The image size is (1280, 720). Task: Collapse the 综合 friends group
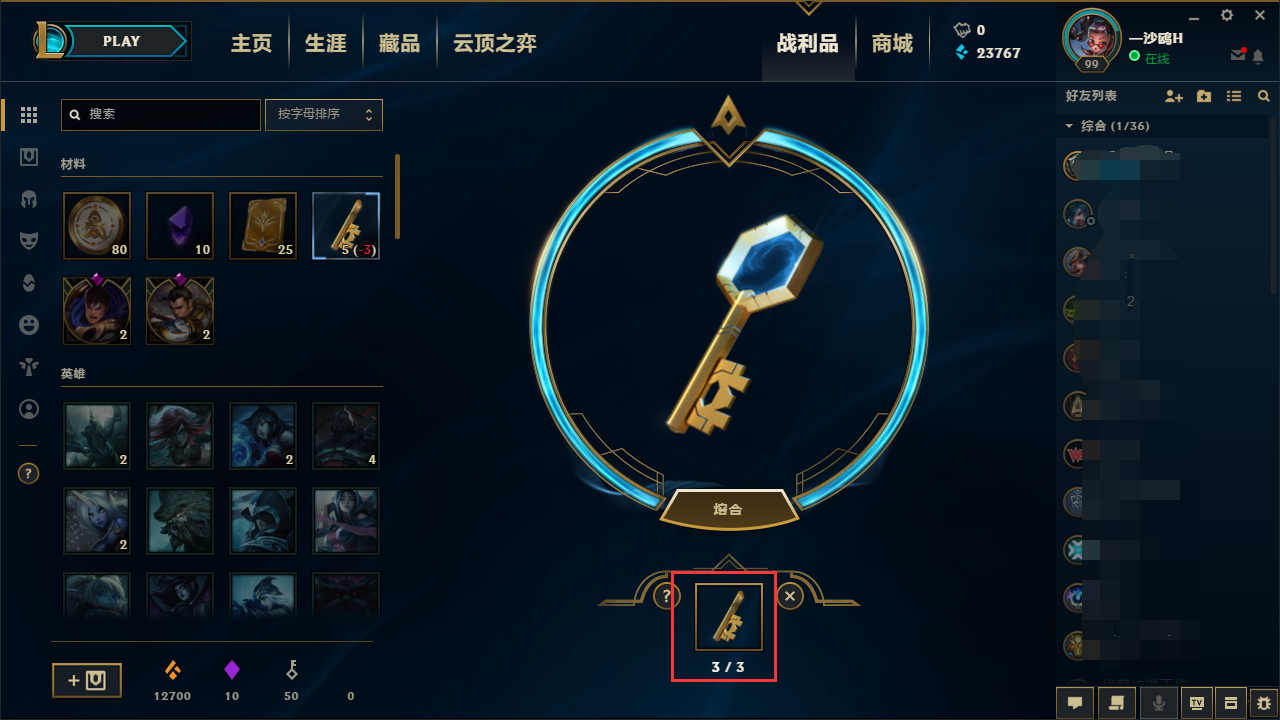pyautogui.click(x=1069, y=126)
